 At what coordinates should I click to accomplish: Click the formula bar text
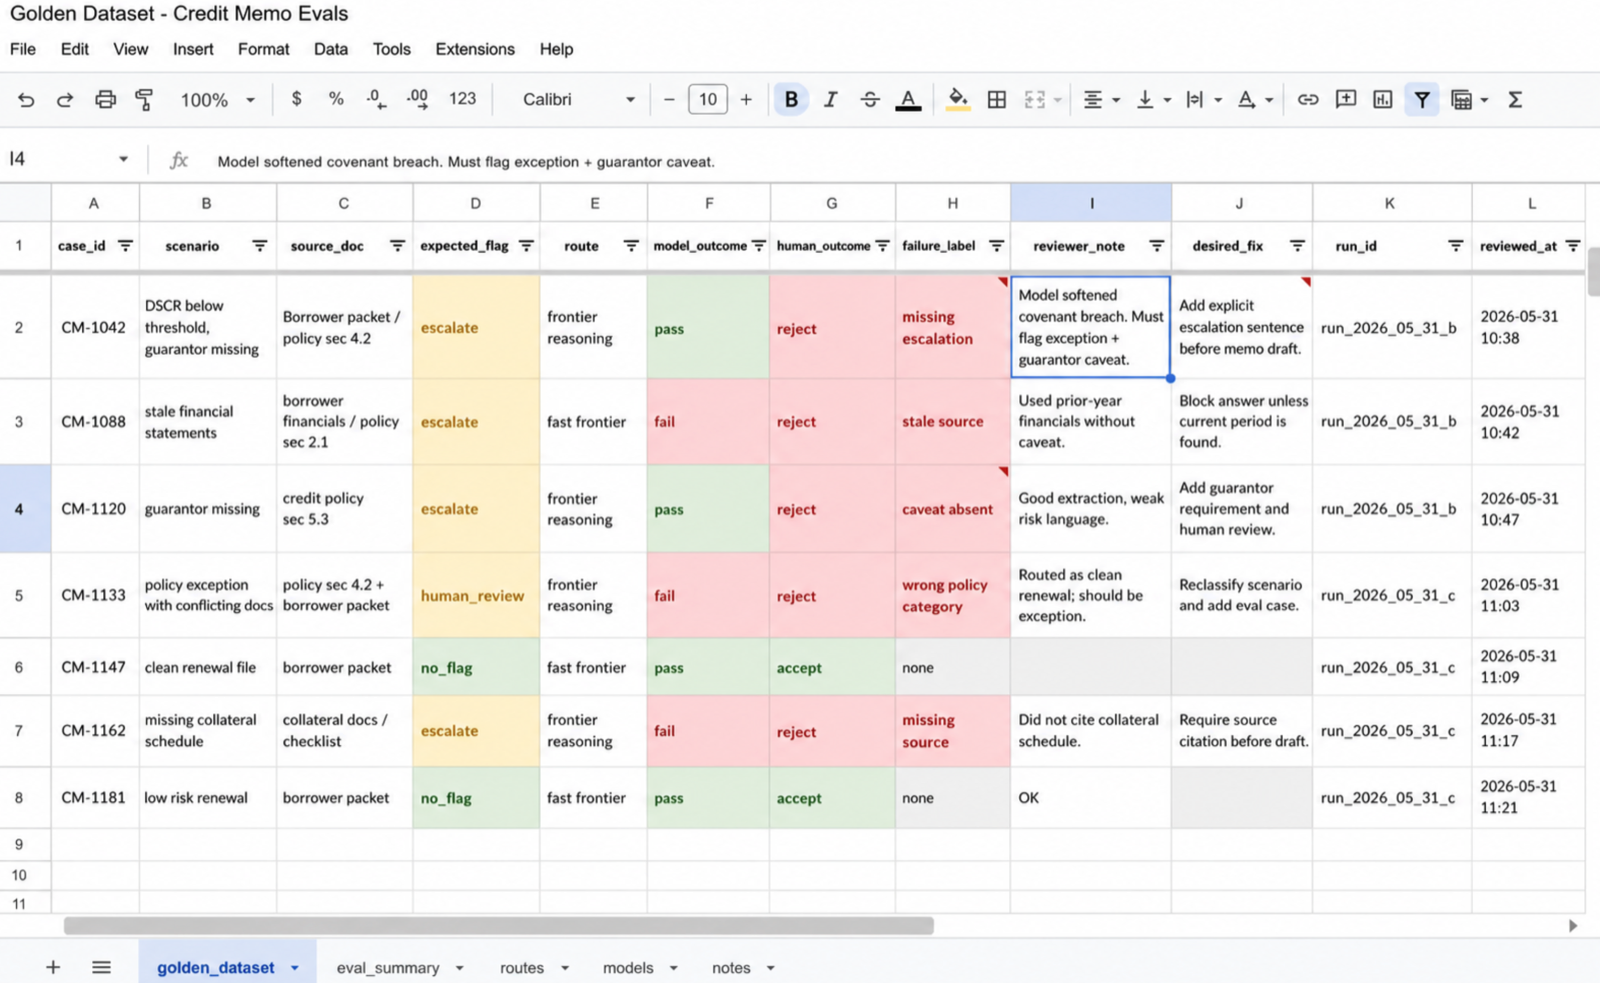[x=466, y=161]
